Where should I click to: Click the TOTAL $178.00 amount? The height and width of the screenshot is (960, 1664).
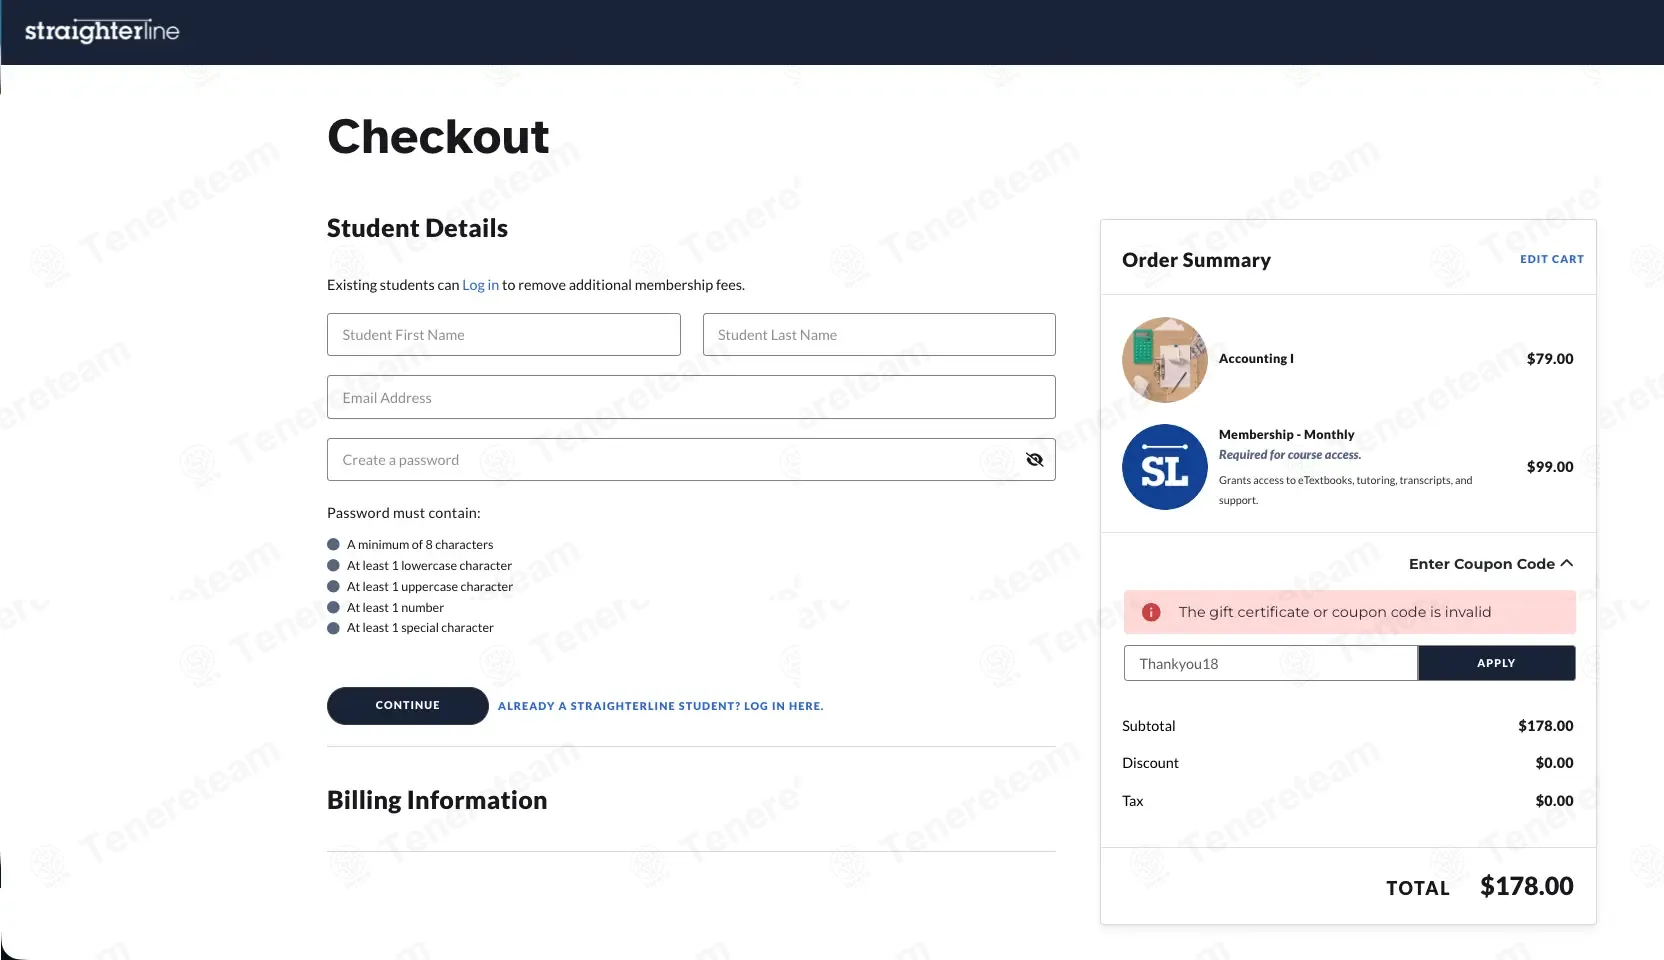pyautogui.click(x=1526, y=886)
